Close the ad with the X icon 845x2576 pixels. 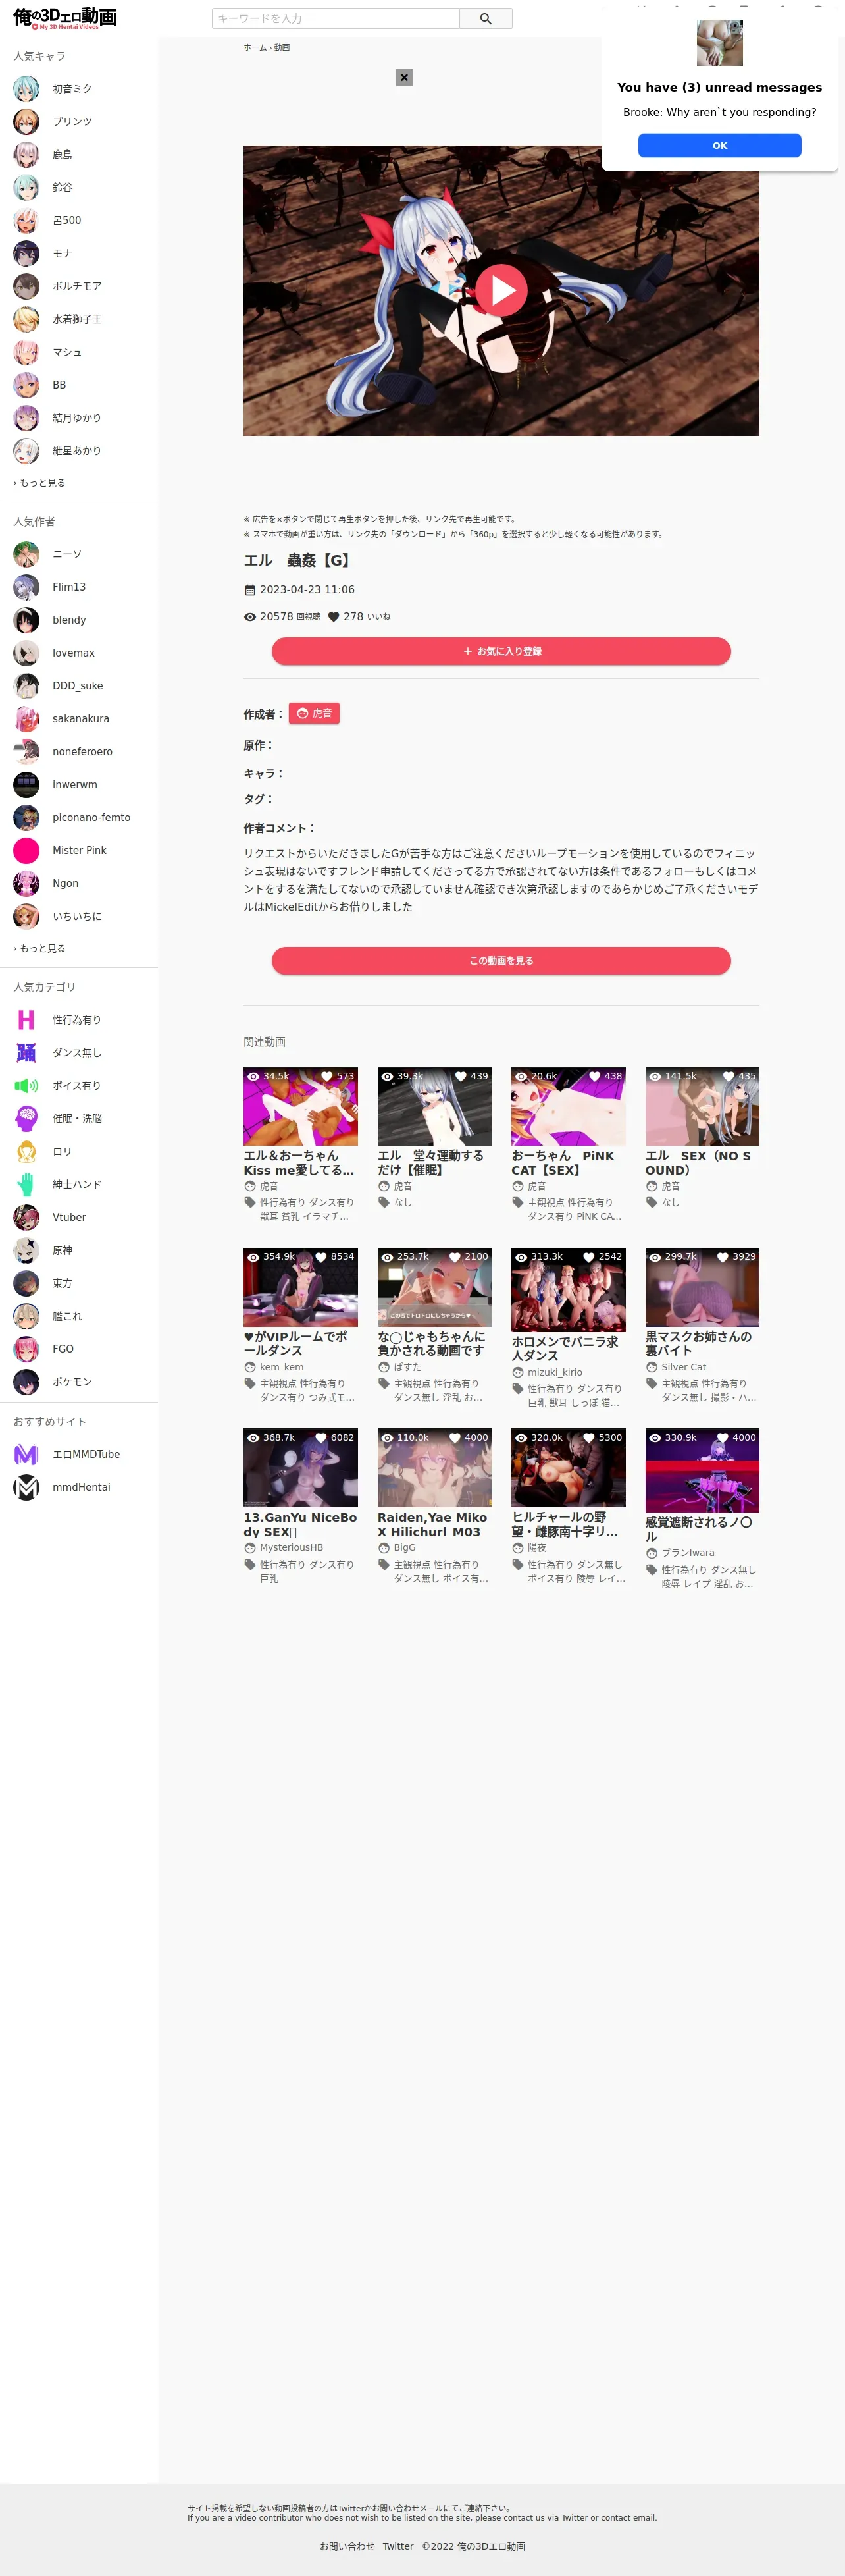[x=404, y=77]
